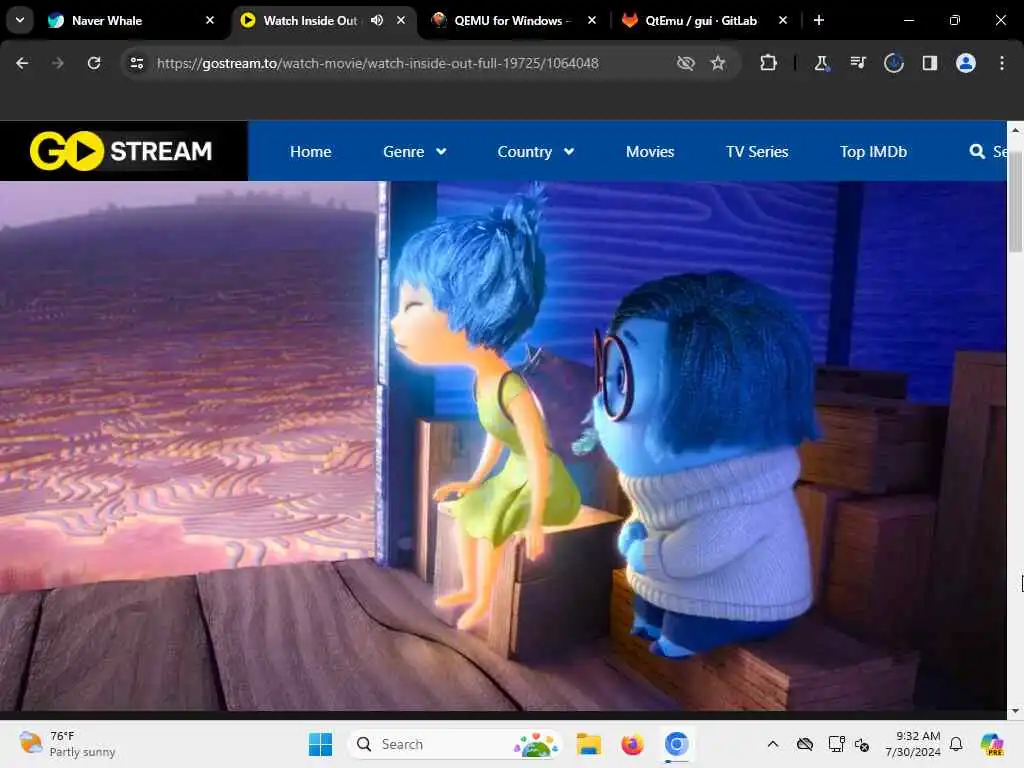Viewport: 1024px width, 768px height.
Task: Go to the Home page link
Action: pyautogui.click(x=311, y=152)
